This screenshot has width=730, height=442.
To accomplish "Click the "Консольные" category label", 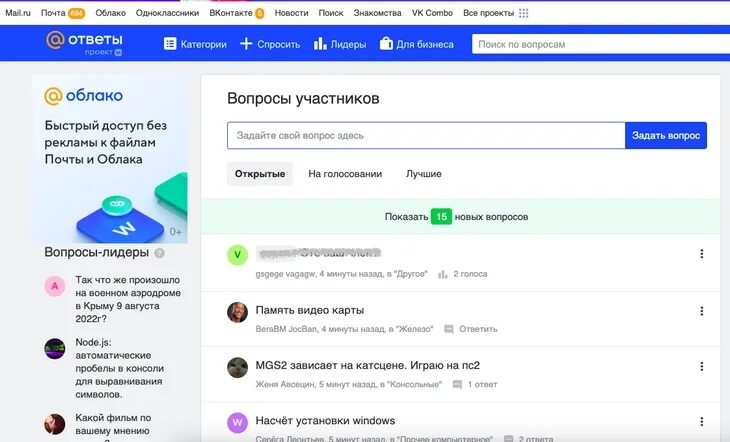I will click(414, 384).
